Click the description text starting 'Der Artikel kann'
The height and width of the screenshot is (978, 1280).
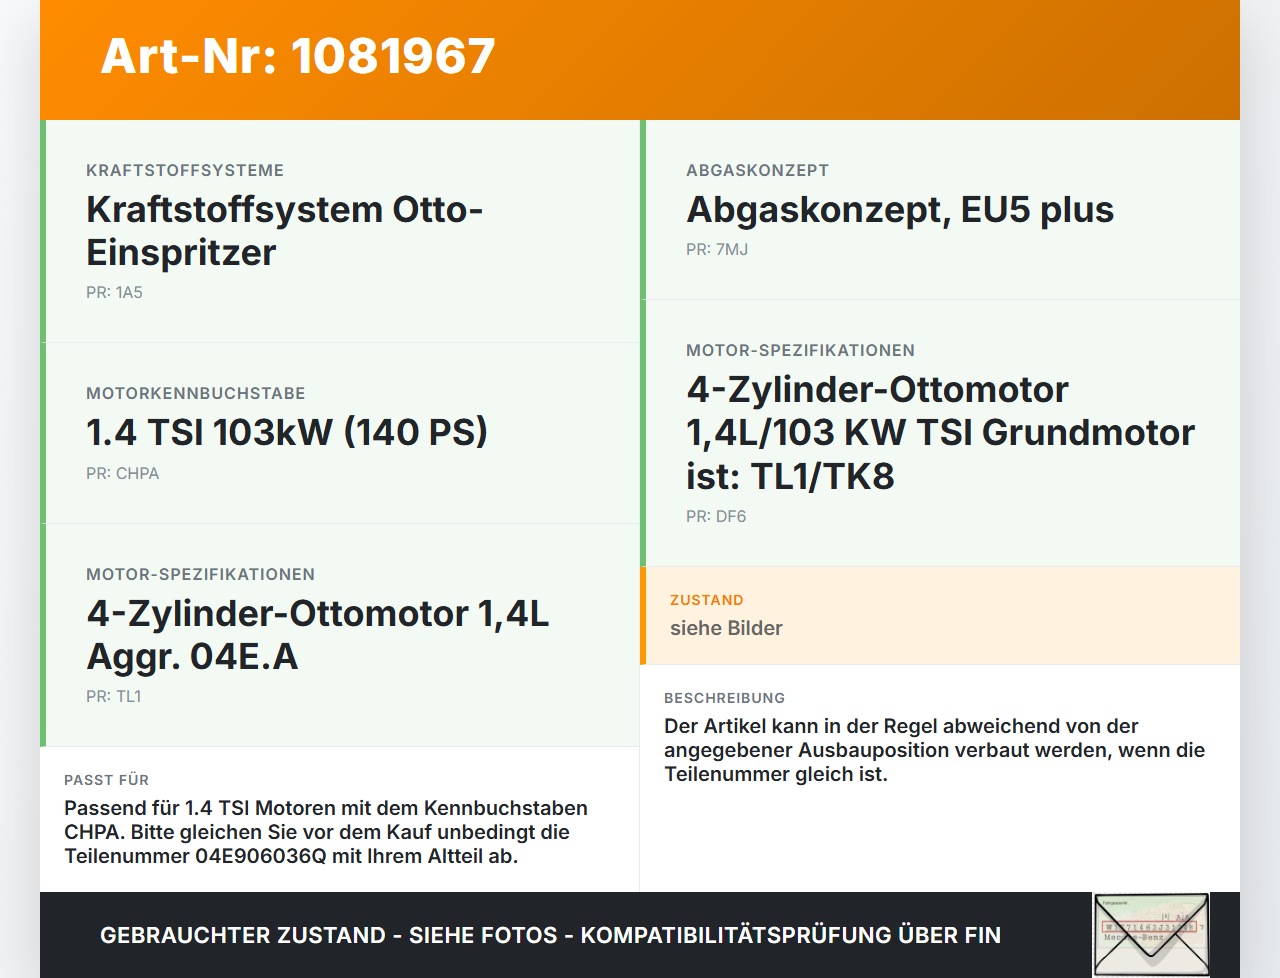coord(934,750)
